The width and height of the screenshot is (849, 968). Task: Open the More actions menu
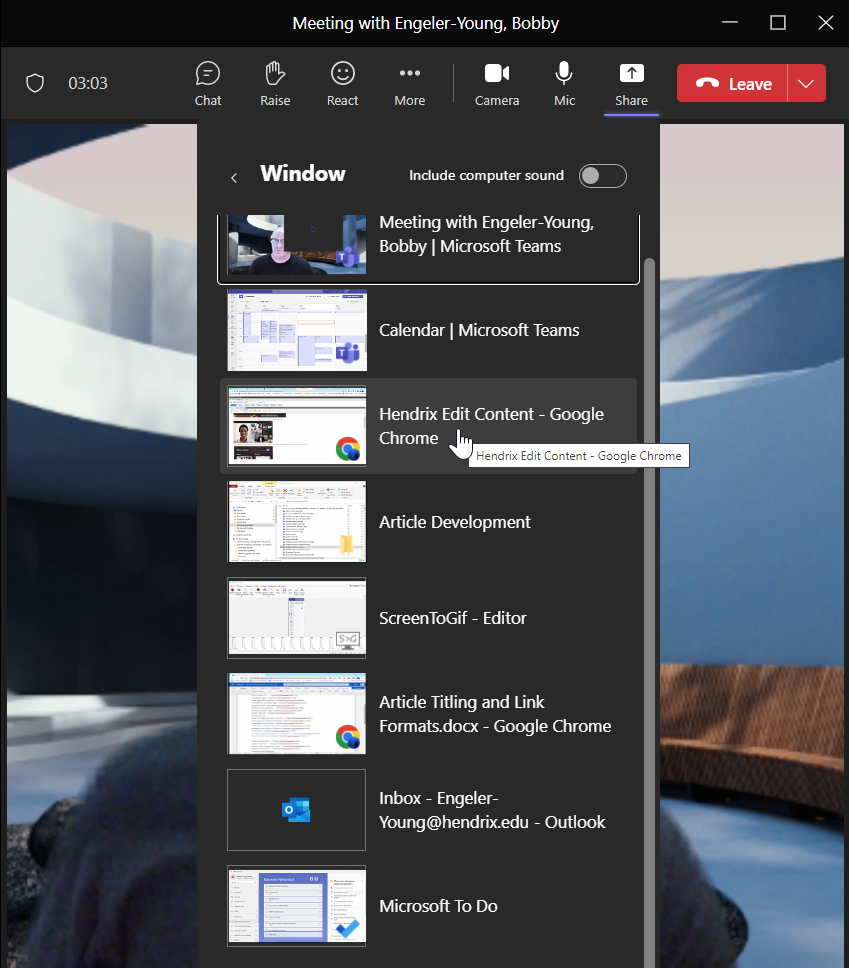click(x=410, y=85)
